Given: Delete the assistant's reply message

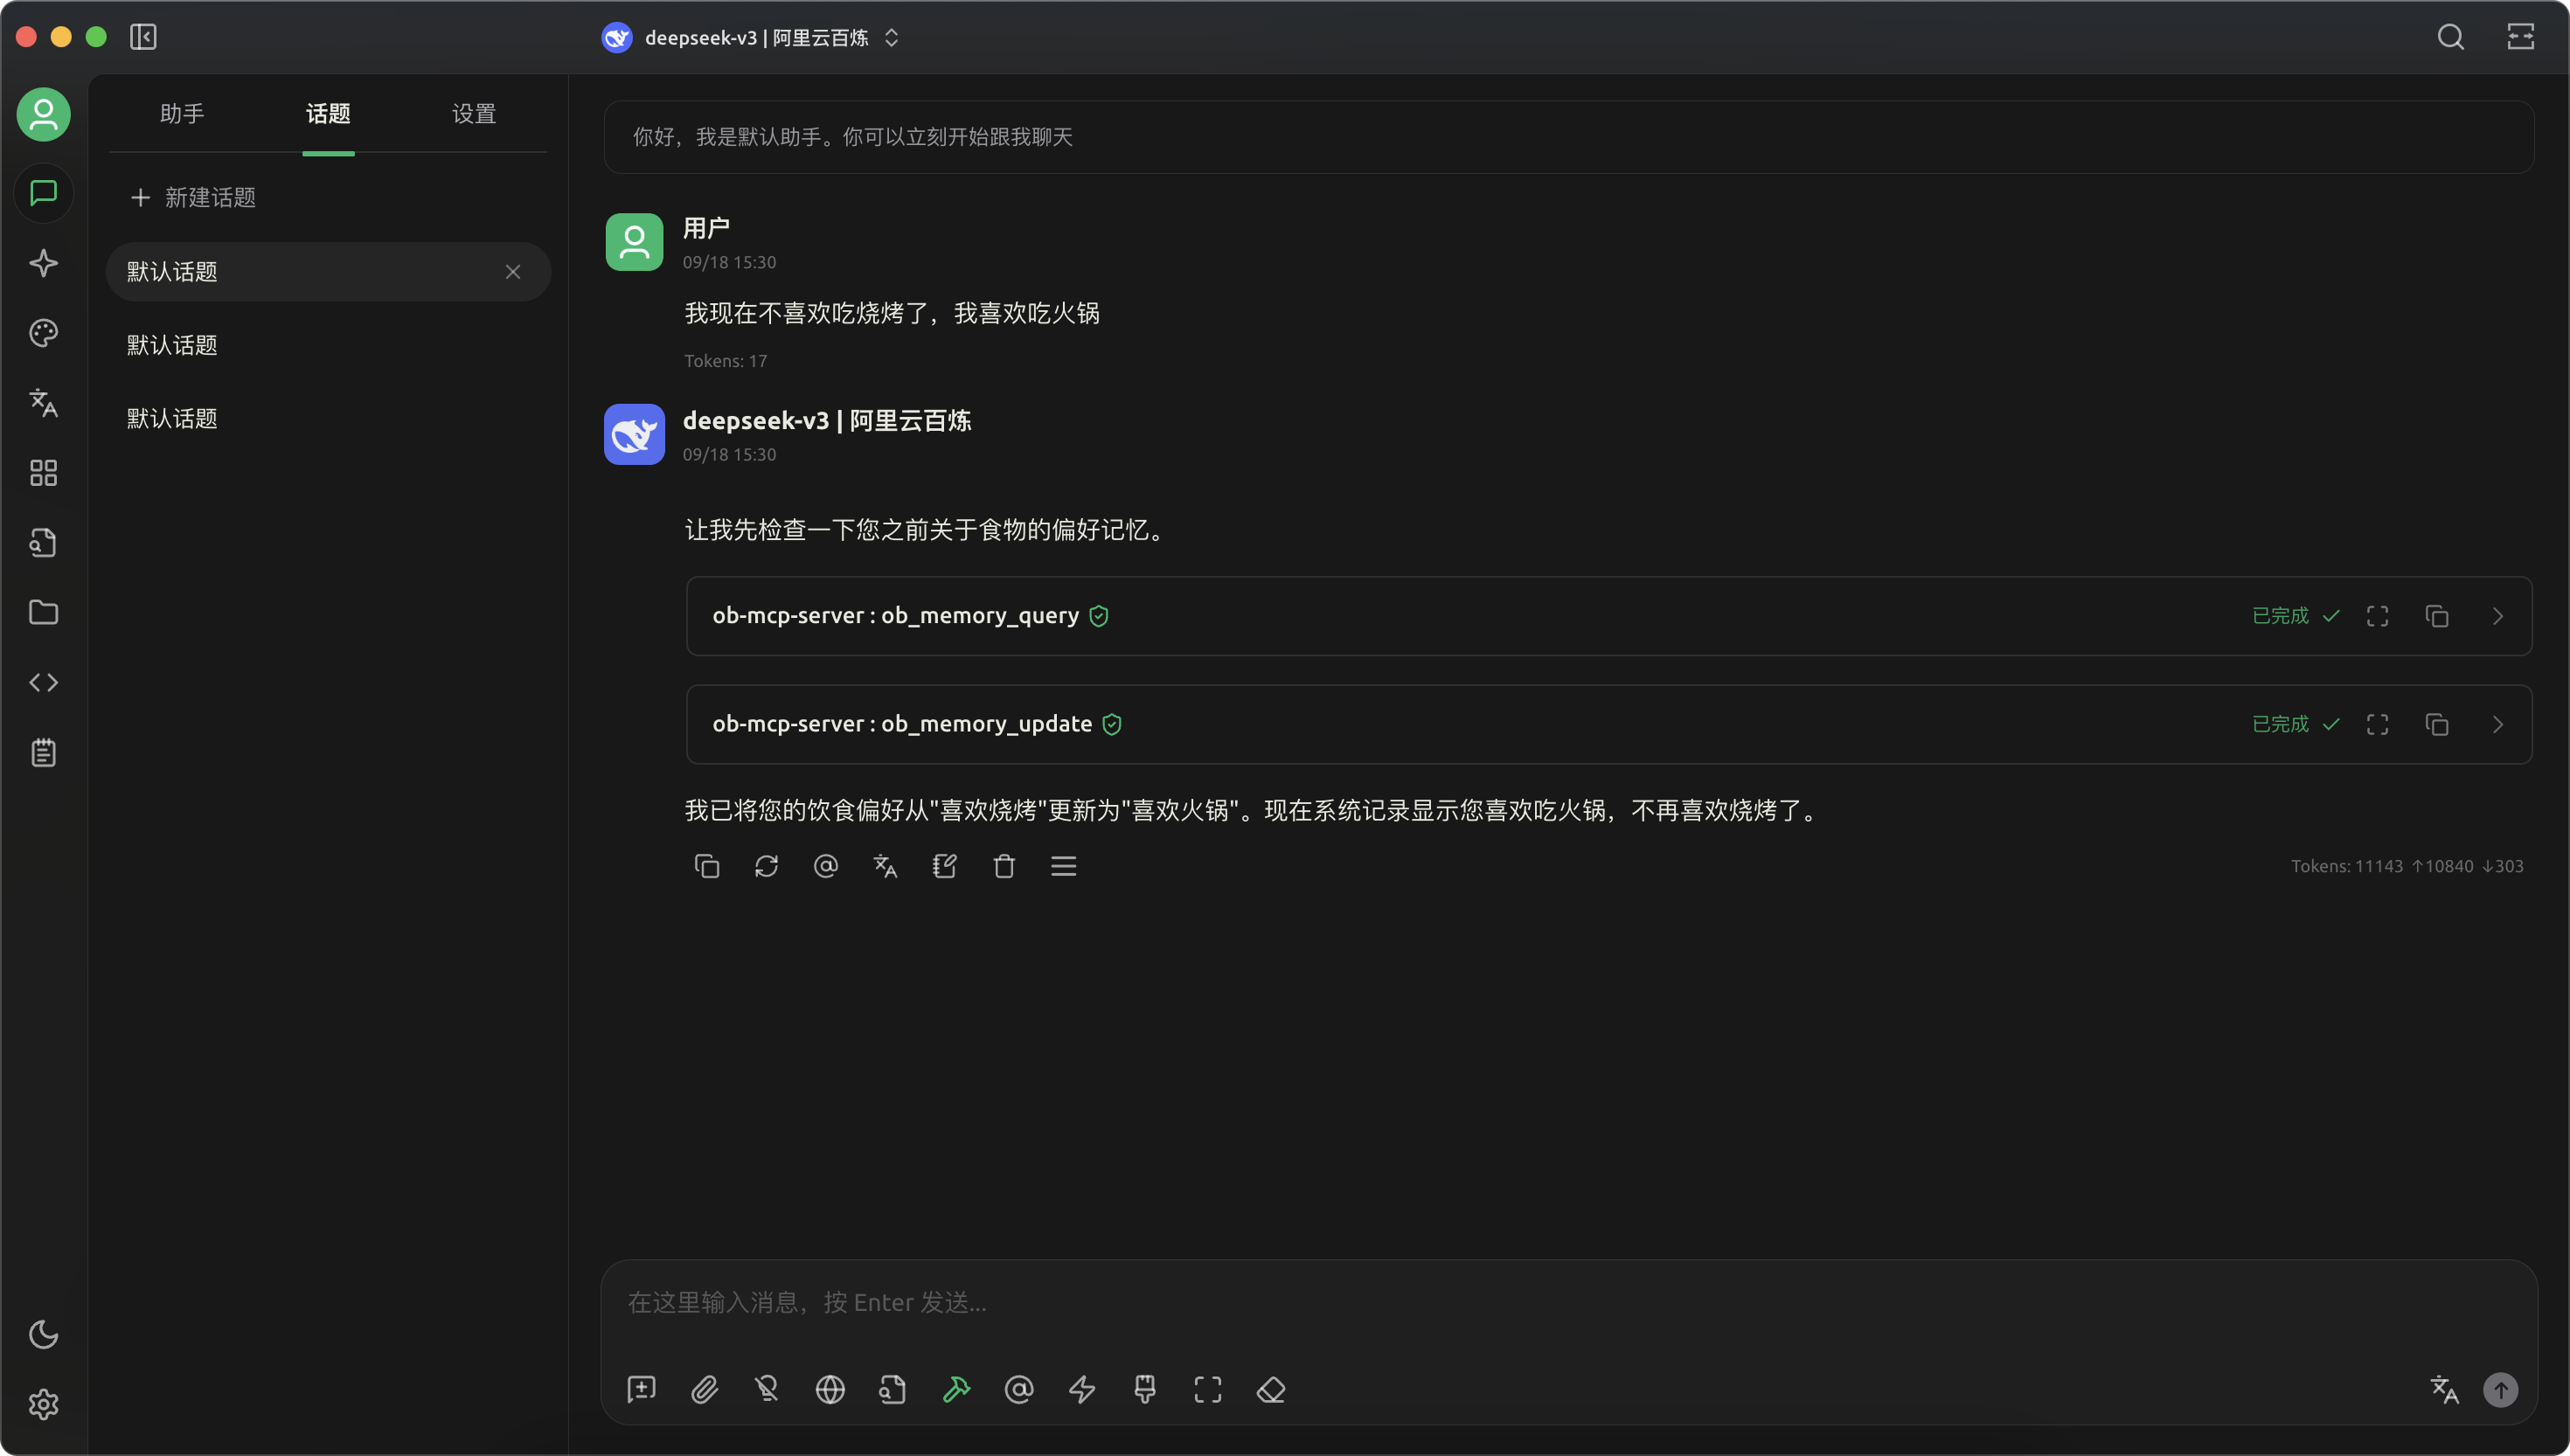Looking at the screenshot, I should [1004, 866].
